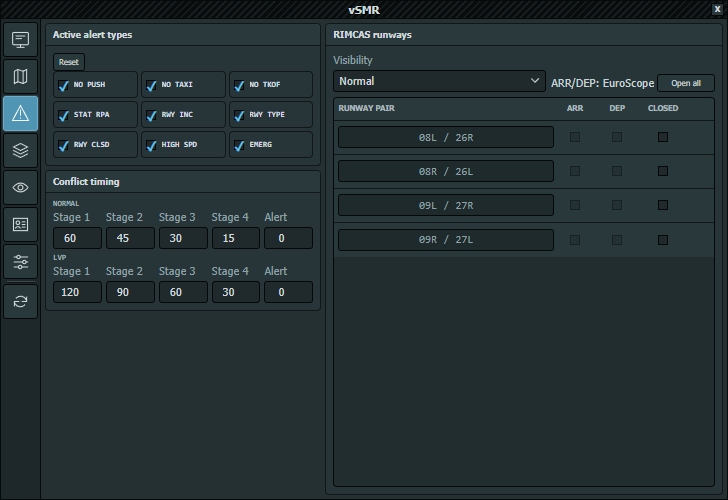
Task: Select the 09L / 27R runway pair
Action: [x=446, y=205]
